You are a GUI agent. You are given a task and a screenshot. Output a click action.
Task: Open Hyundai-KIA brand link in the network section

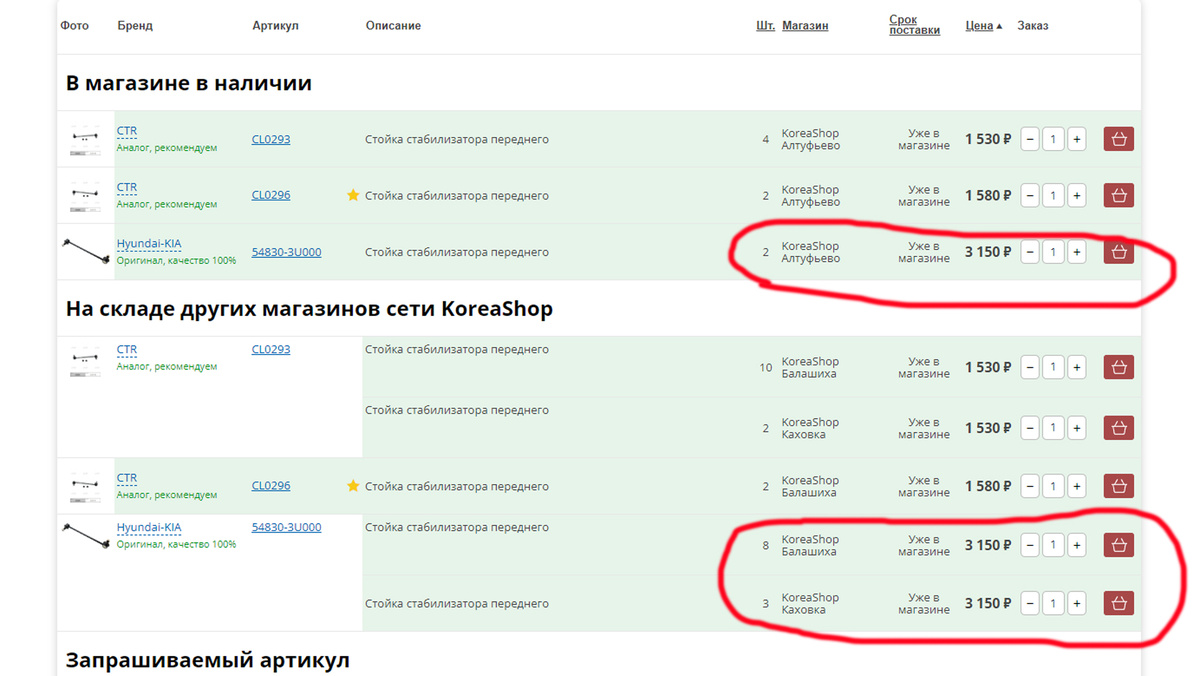point(149,527)
